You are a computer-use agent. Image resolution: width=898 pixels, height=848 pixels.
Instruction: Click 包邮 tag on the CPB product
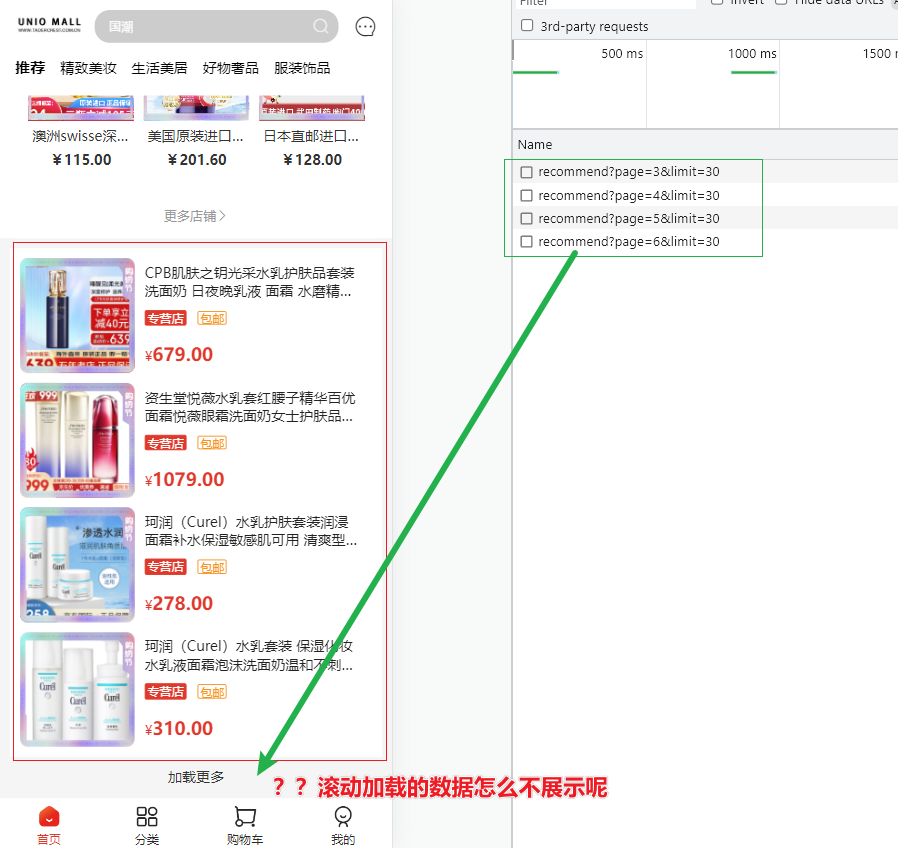(212, 318)
